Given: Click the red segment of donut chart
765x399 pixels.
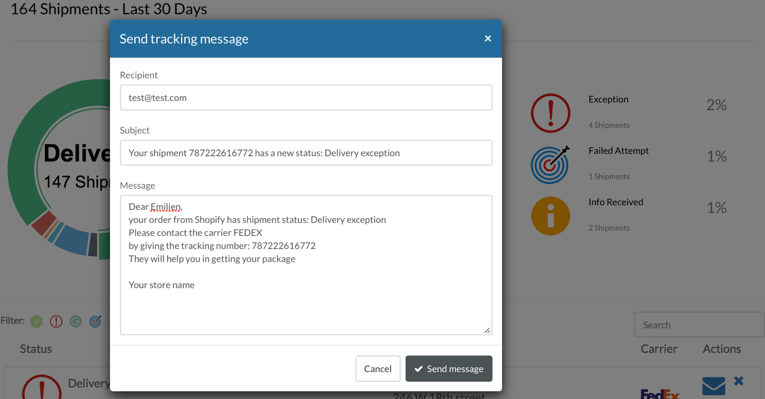Looking at the screenshot, I should coord(43,223).
